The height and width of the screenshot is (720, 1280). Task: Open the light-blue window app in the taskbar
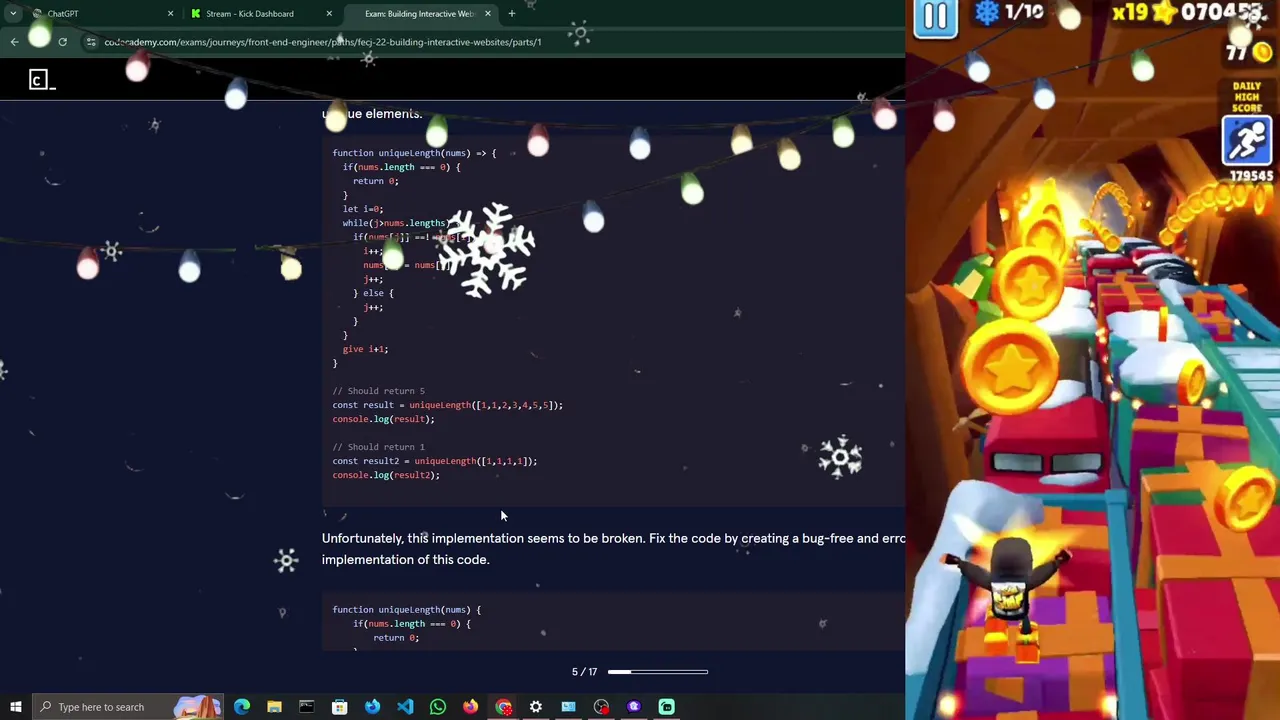[568, 707]
